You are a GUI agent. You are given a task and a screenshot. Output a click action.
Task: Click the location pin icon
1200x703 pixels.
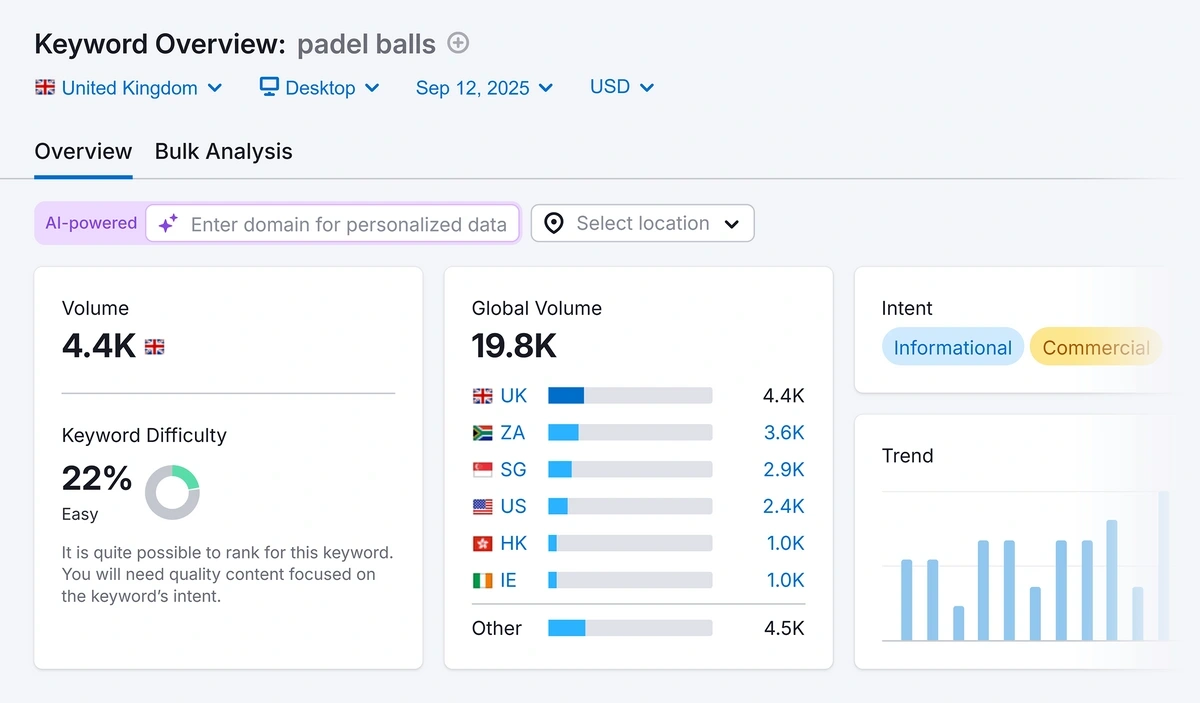pos(554,224)
